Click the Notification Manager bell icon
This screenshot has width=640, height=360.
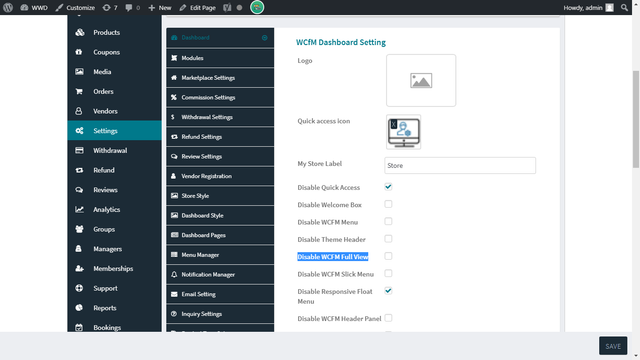174,274
